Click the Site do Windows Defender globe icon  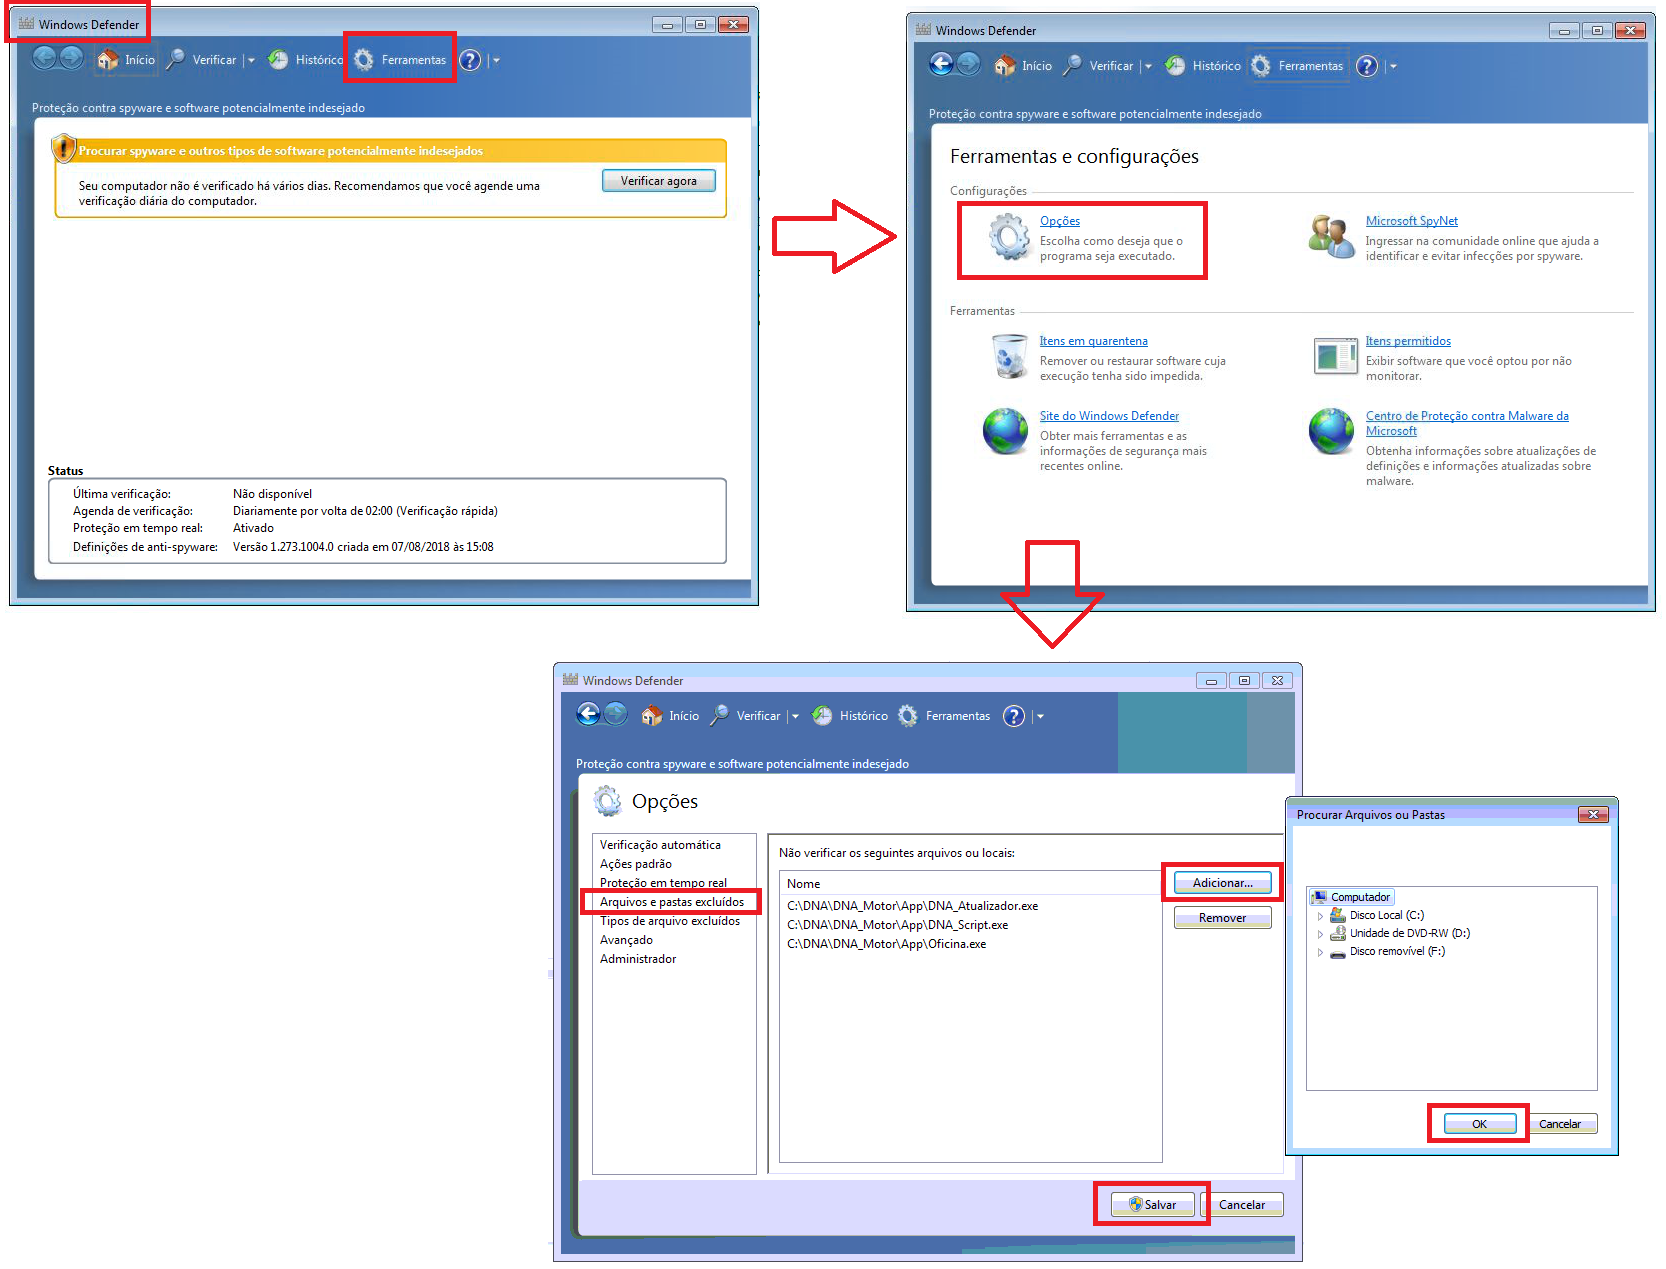[1005, 431]
